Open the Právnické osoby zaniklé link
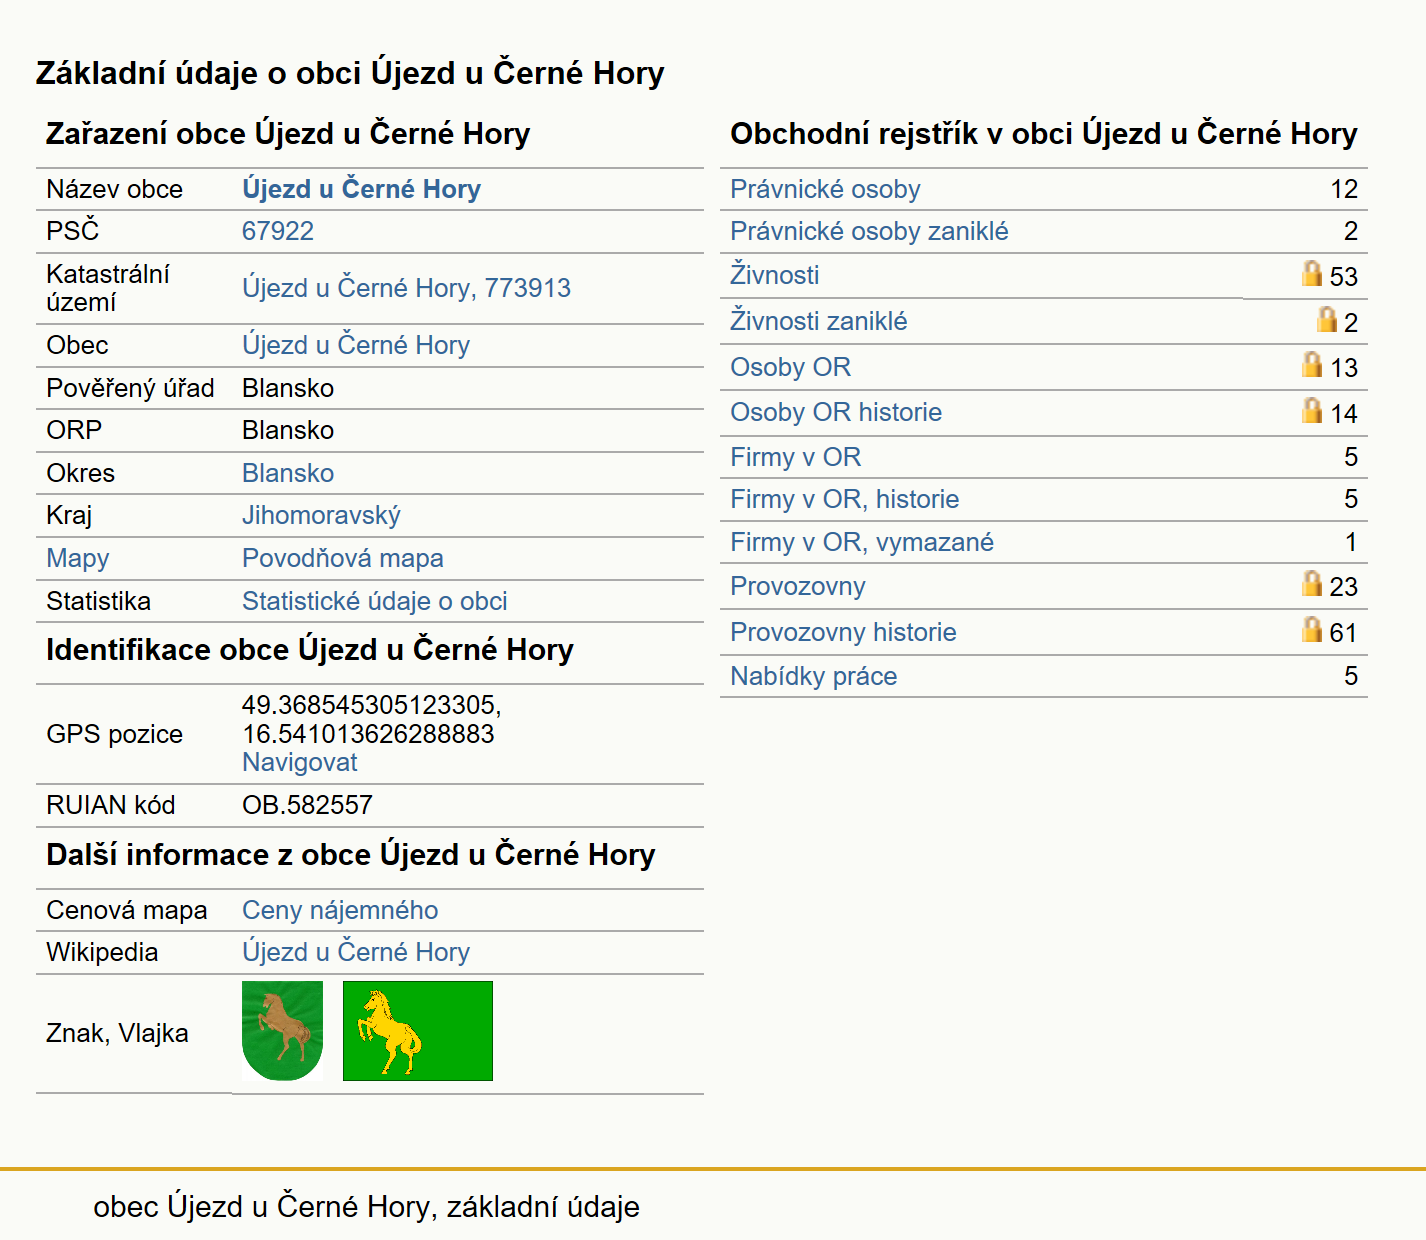Screen dimensions: 1426x1240 [869, 231]
